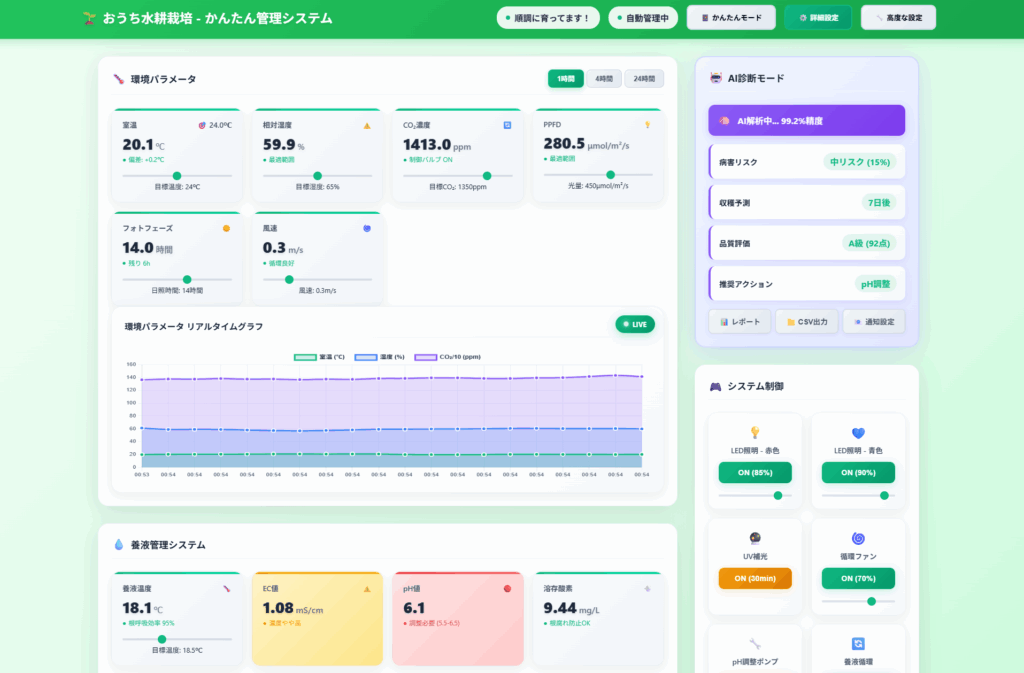Click the red dot icon on pH値 card

[x=507, y=588]
